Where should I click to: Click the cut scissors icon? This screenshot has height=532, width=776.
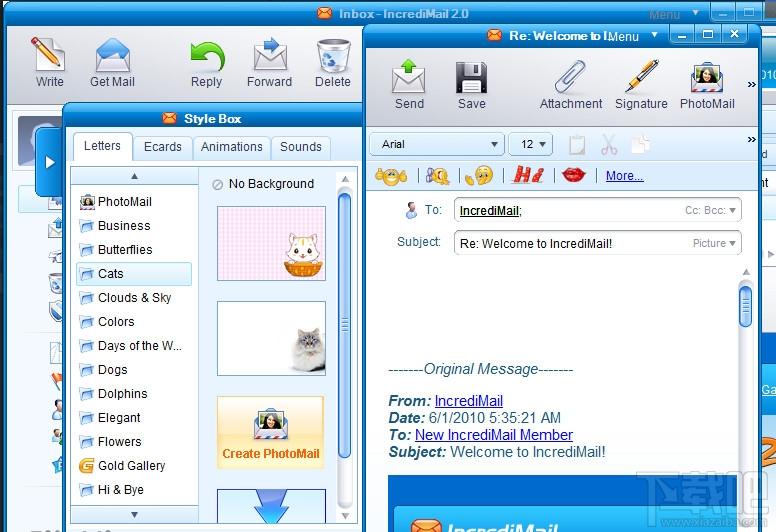coord(609,145)
